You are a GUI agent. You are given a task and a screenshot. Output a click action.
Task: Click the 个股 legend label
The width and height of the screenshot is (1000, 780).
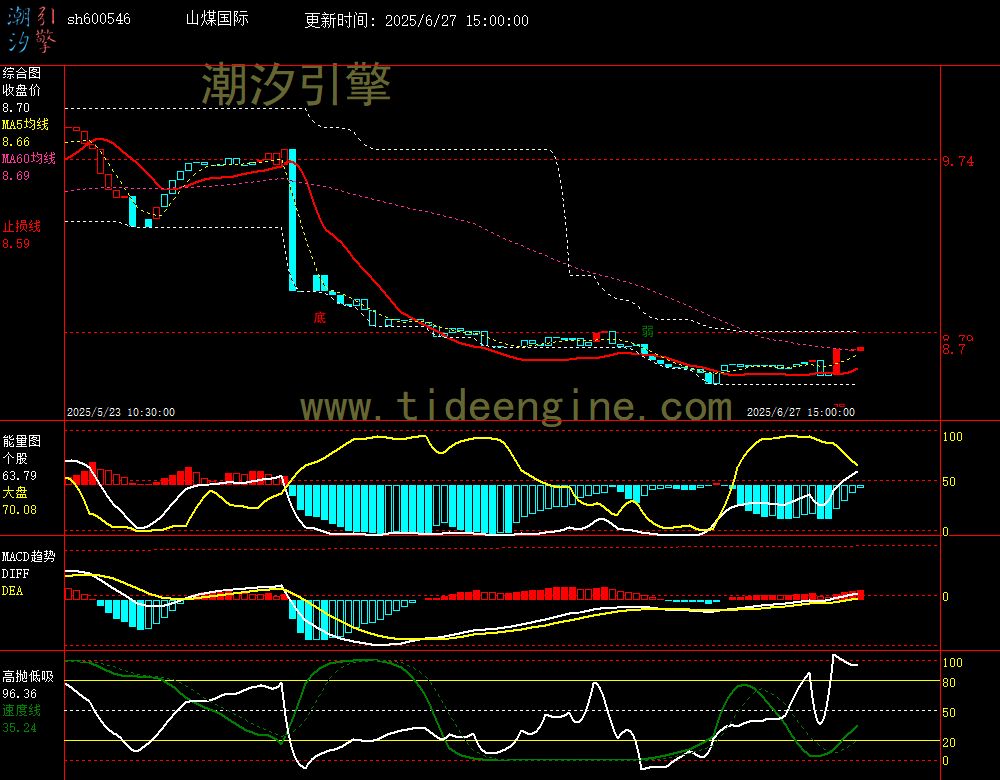[15, 459]
